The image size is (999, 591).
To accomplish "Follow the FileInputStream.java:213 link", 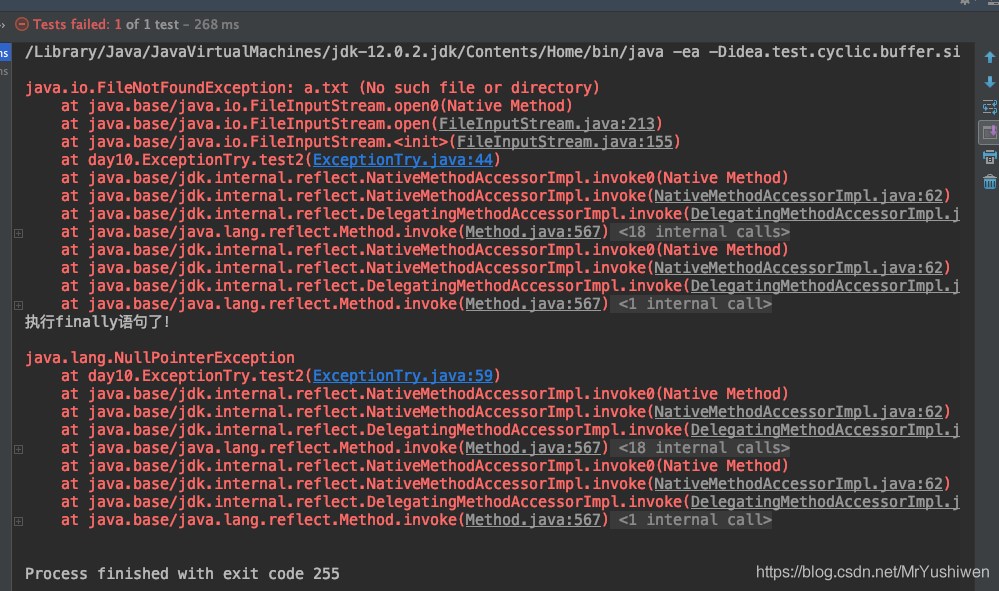I will coord(546,124).
